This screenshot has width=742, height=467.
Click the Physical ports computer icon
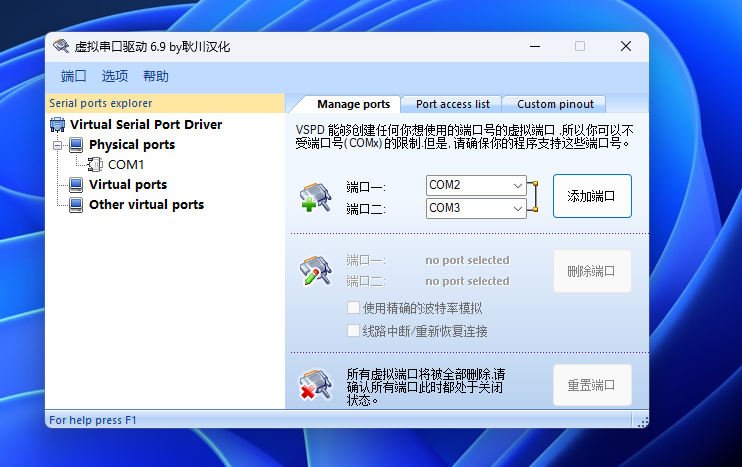(76, 145)
